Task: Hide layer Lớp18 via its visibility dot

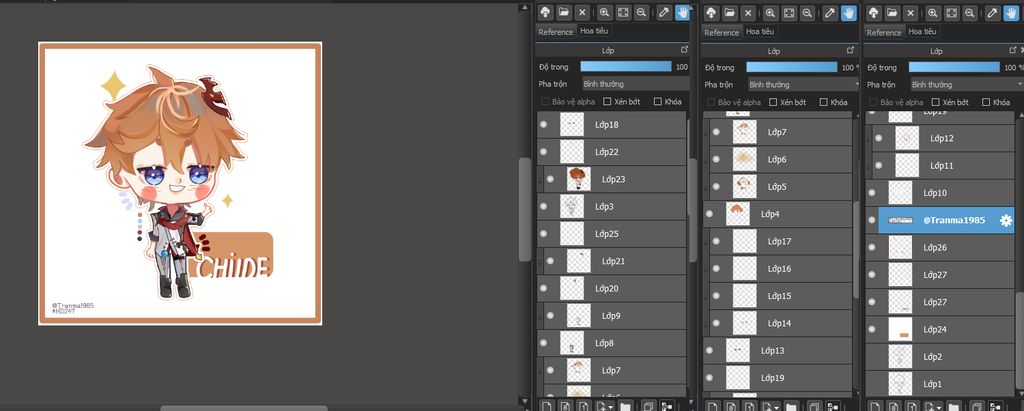Action: 543,124
